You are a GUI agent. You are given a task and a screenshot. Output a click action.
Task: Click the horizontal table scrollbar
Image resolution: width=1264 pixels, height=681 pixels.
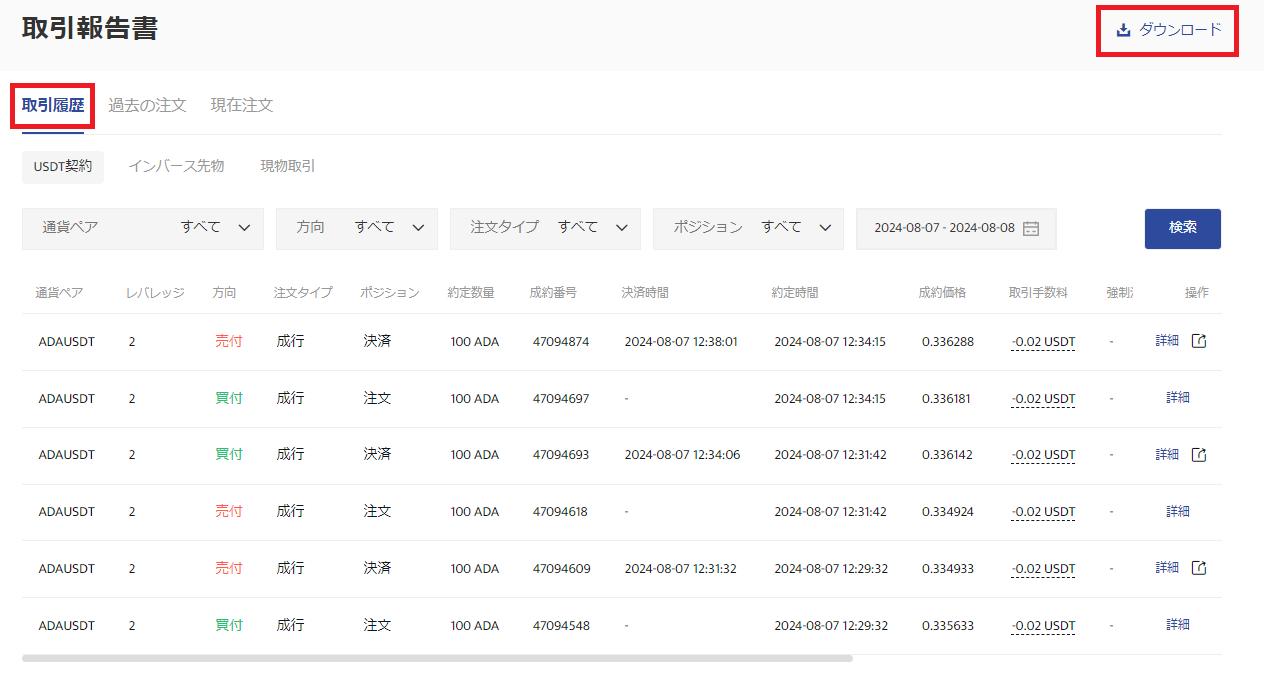coord(437,658)
